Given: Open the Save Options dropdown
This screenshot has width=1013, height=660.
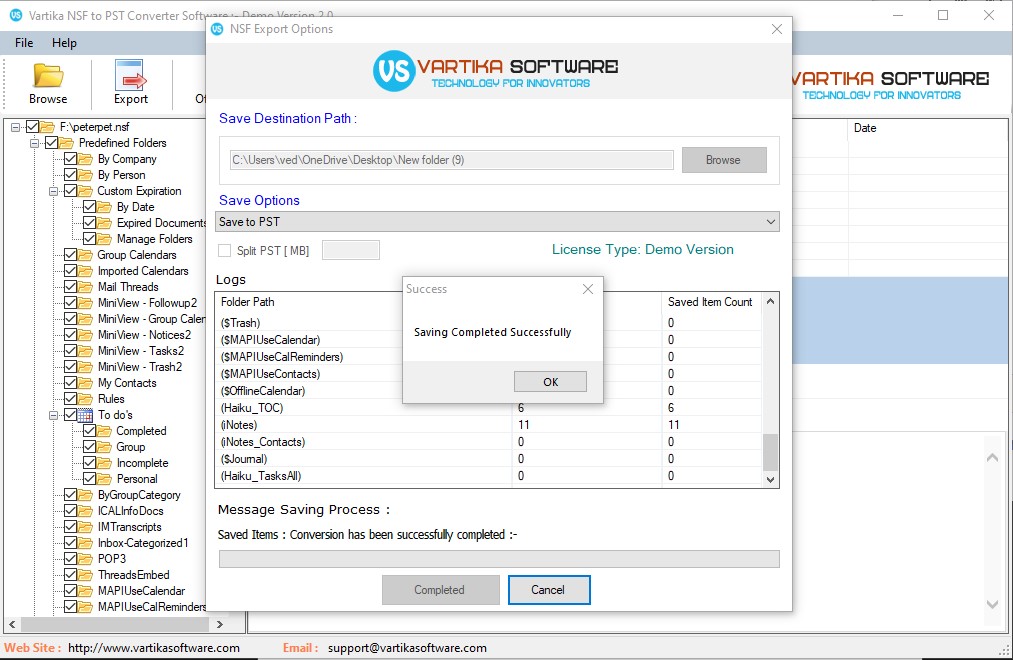Looking at the screenshot, I should point(497,222).
